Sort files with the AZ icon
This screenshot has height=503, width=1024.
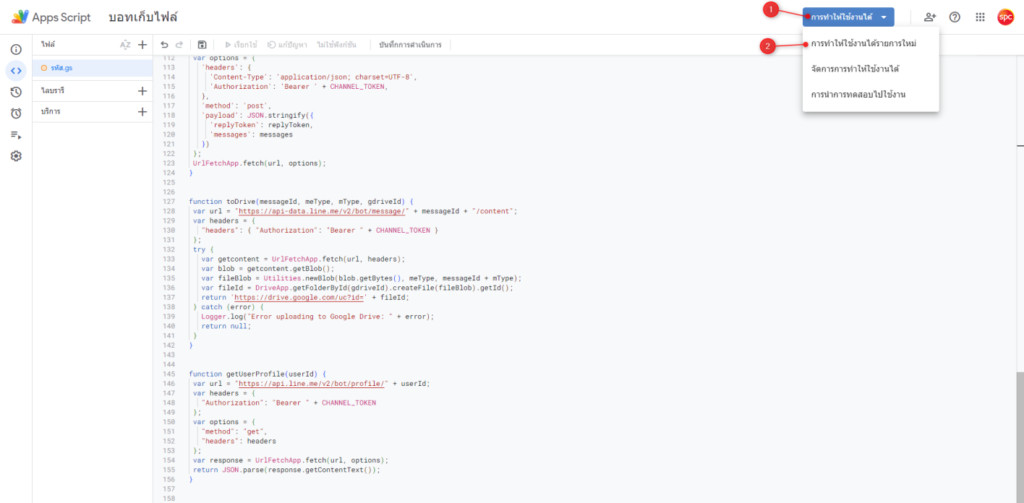coord(125,45)
